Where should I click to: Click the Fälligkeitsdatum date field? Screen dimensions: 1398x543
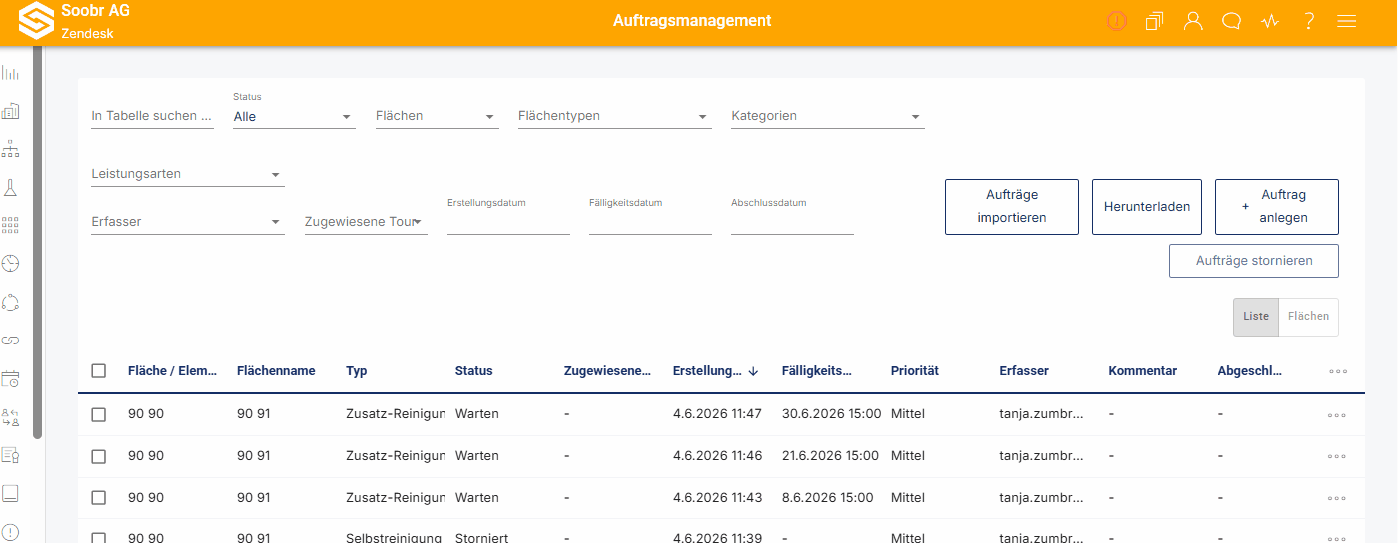(650, 222)
